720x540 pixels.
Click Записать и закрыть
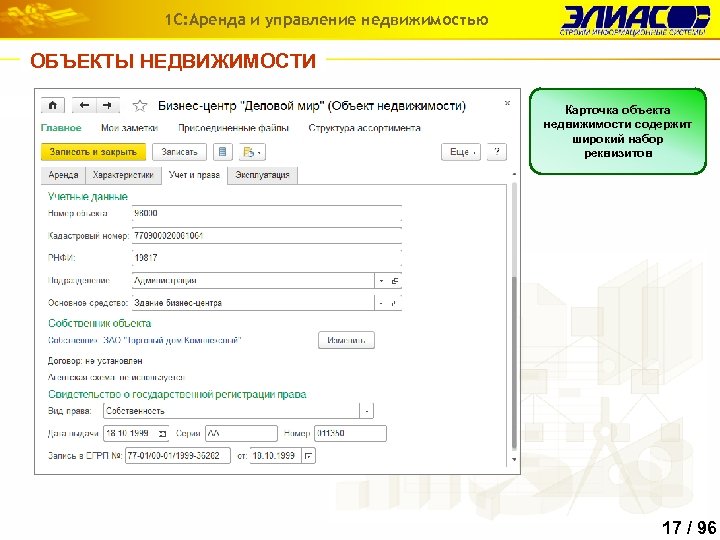93,152
